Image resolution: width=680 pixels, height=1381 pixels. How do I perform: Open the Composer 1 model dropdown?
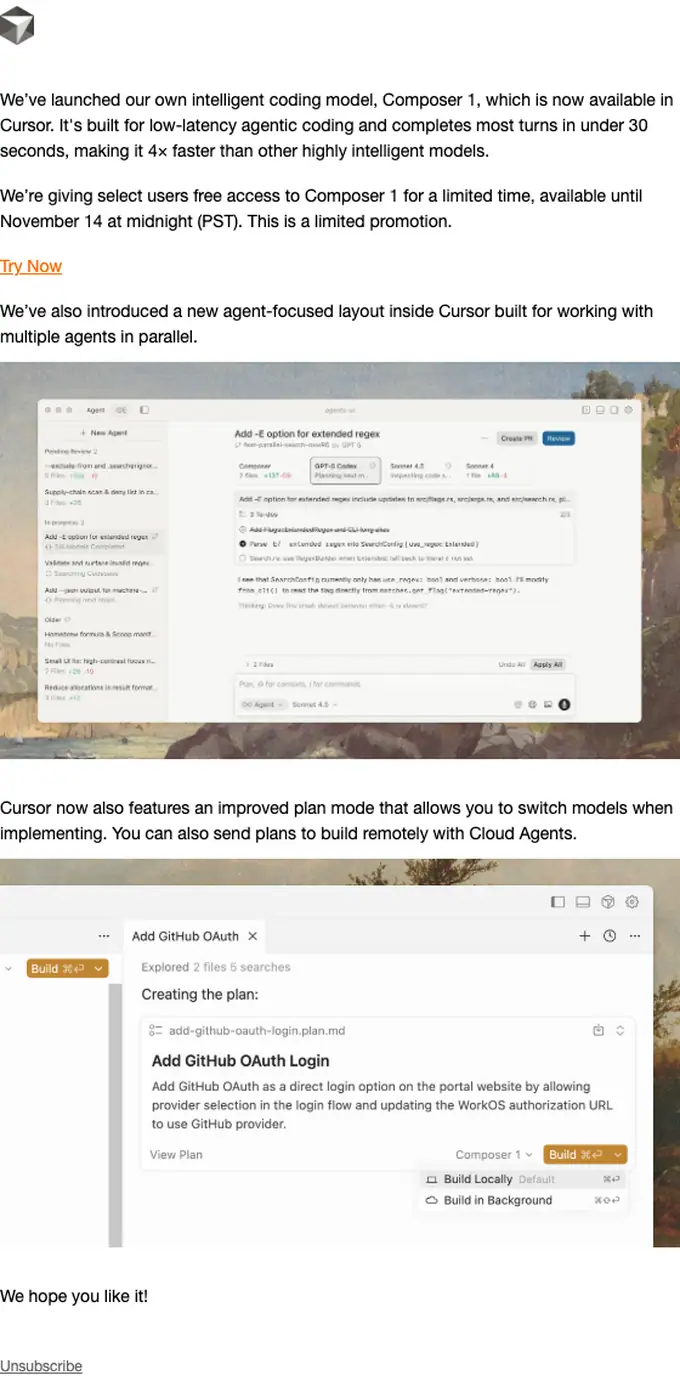[494, 1154]
